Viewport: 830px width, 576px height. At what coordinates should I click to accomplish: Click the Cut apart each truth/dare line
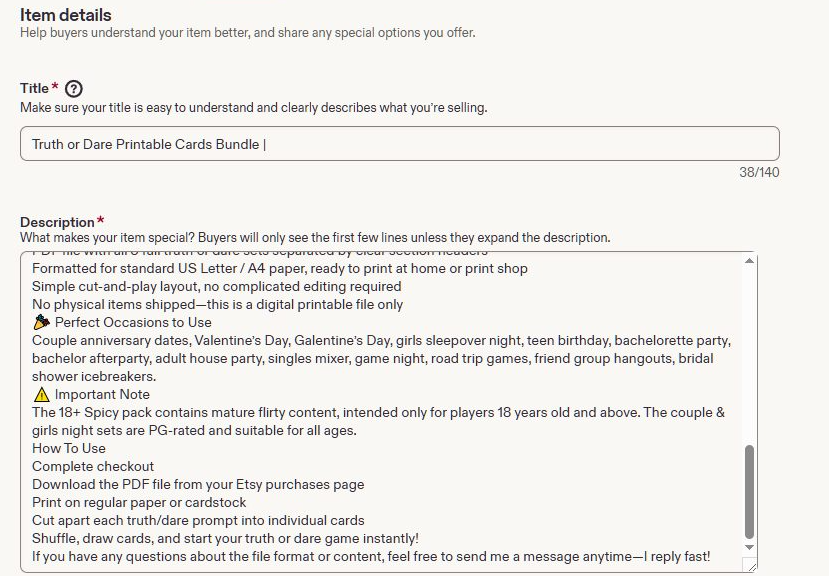point(198,520)
